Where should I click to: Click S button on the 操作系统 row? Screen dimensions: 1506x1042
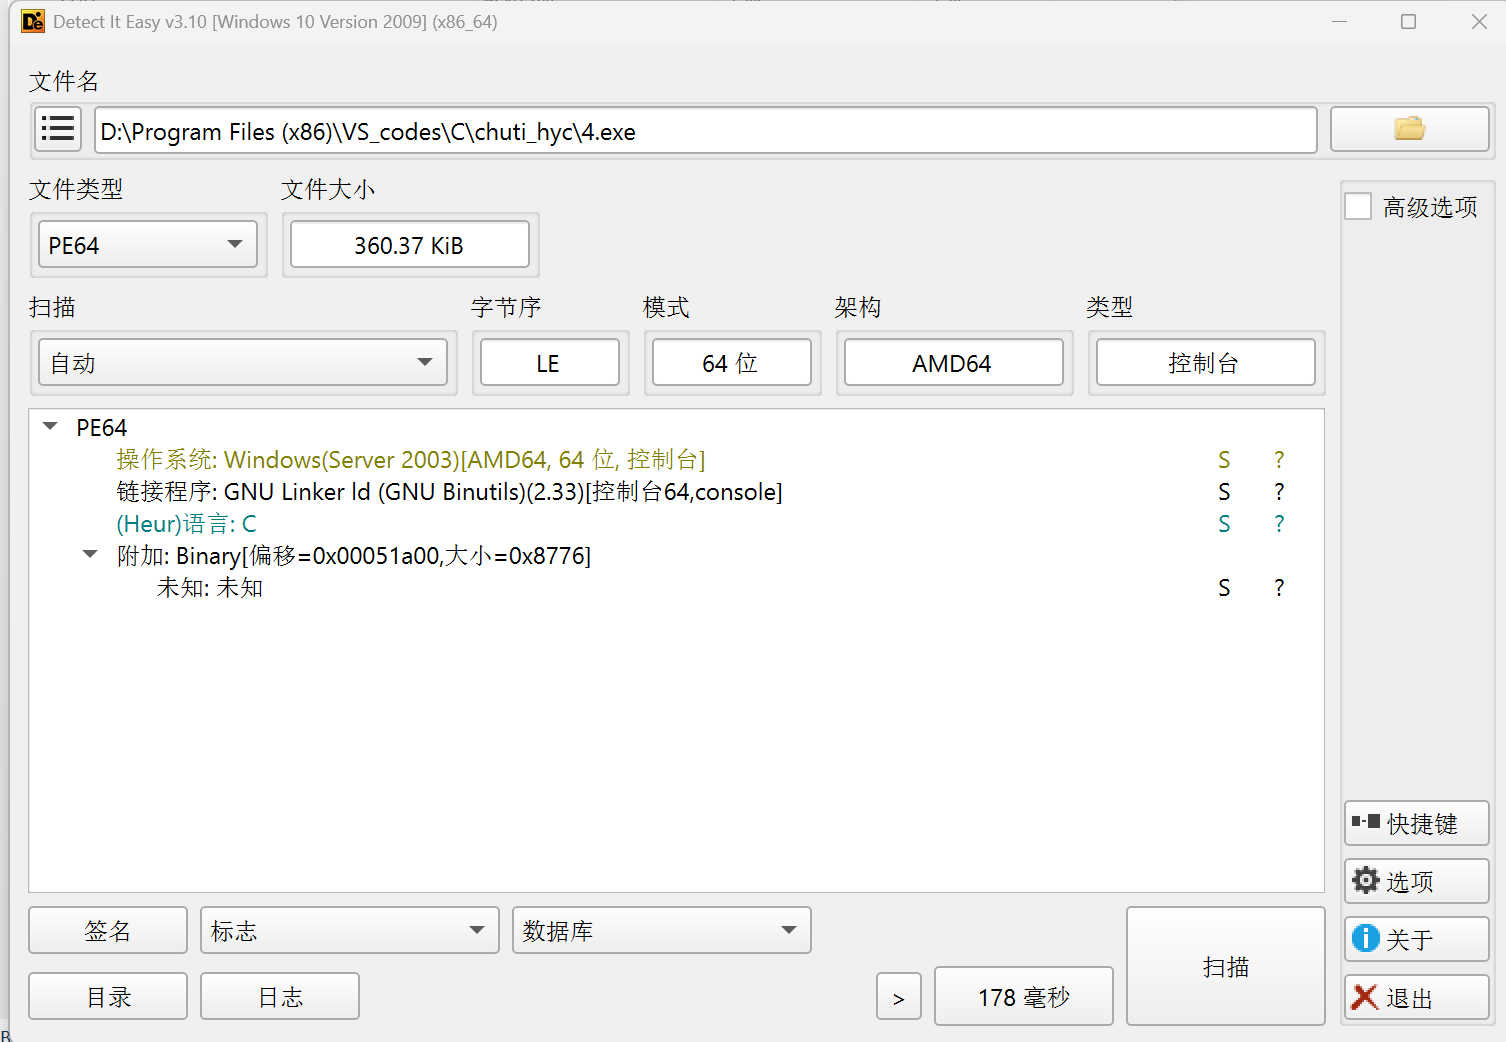[x=1224, y=459]
